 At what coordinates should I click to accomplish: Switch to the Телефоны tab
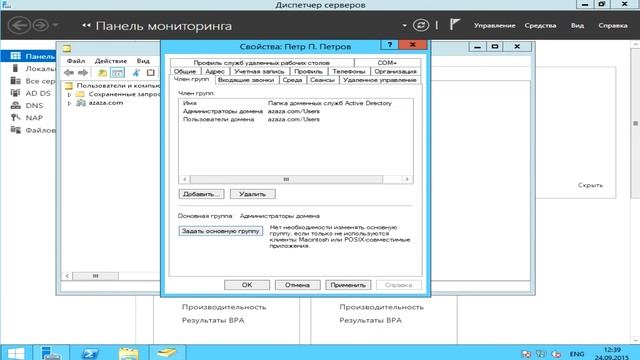349,71
